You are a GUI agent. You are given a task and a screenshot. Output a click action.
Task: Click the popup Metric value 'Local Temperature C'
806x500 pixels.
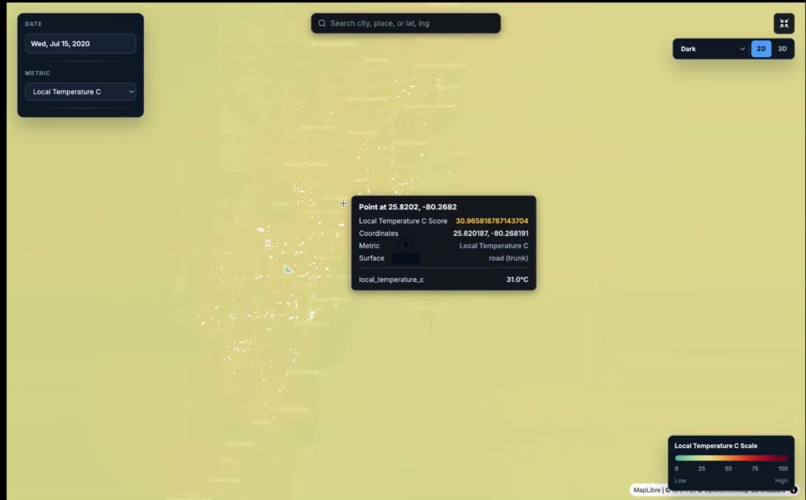[x=493, y=246]
